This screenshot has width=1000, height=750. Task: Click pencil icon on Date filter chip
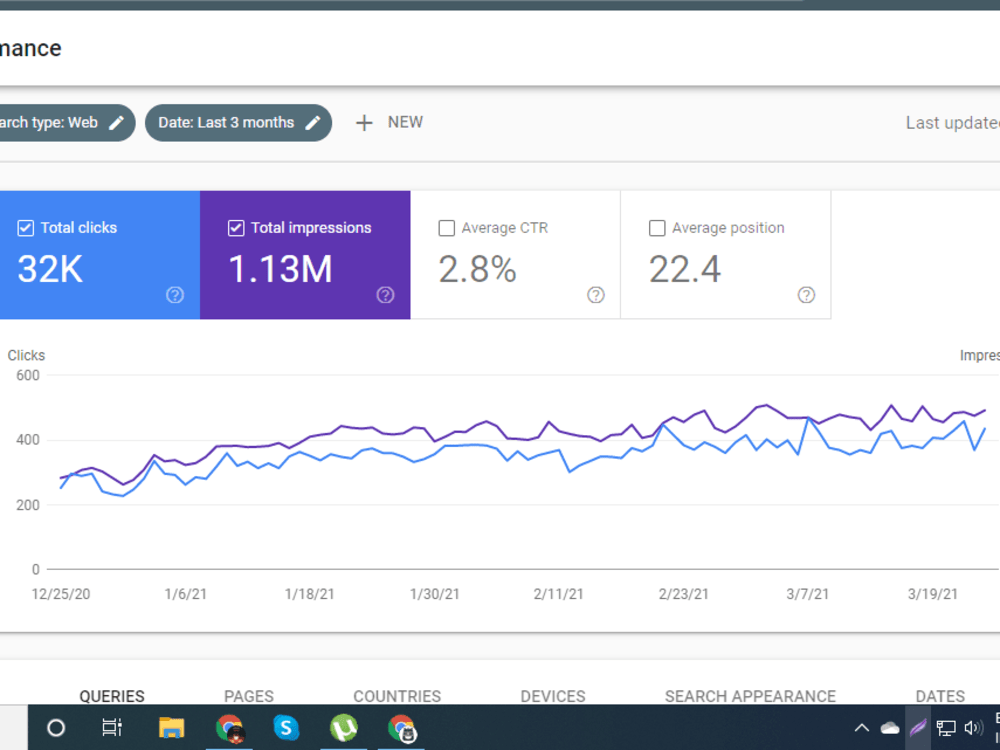point(312,122)
